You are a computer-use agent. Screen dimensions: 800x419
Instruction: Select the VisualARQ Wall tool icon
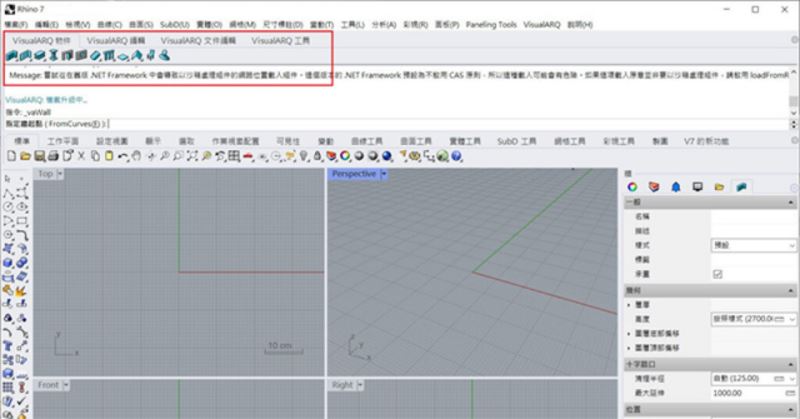pos(11,56)
